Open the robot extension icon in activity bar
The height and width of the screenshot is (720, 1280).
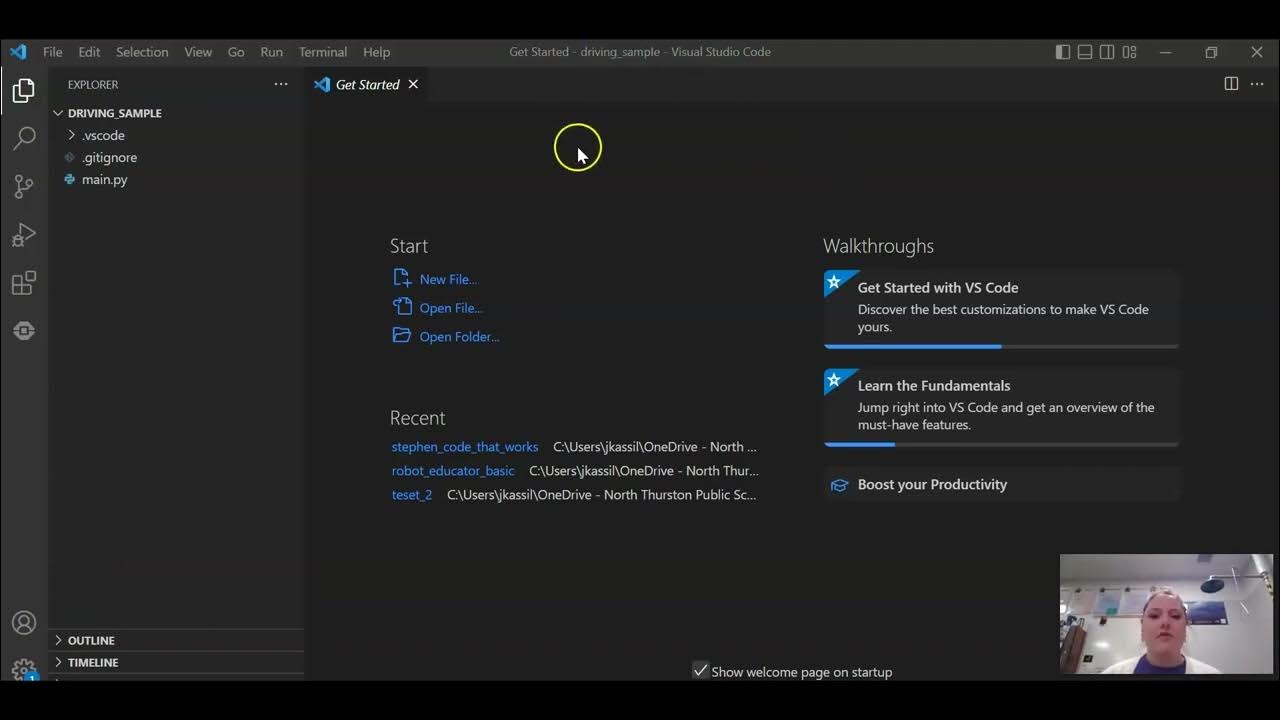(24, 331)
